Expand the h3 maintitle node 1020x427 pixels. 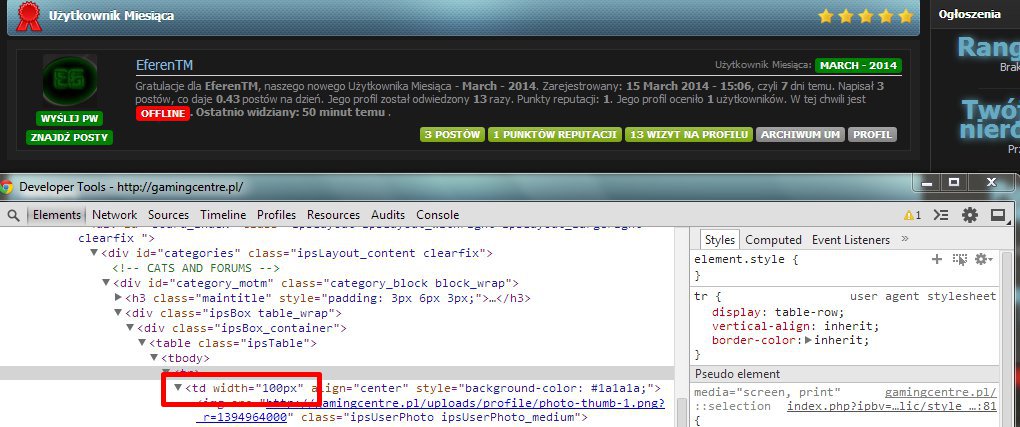(119, 298)
